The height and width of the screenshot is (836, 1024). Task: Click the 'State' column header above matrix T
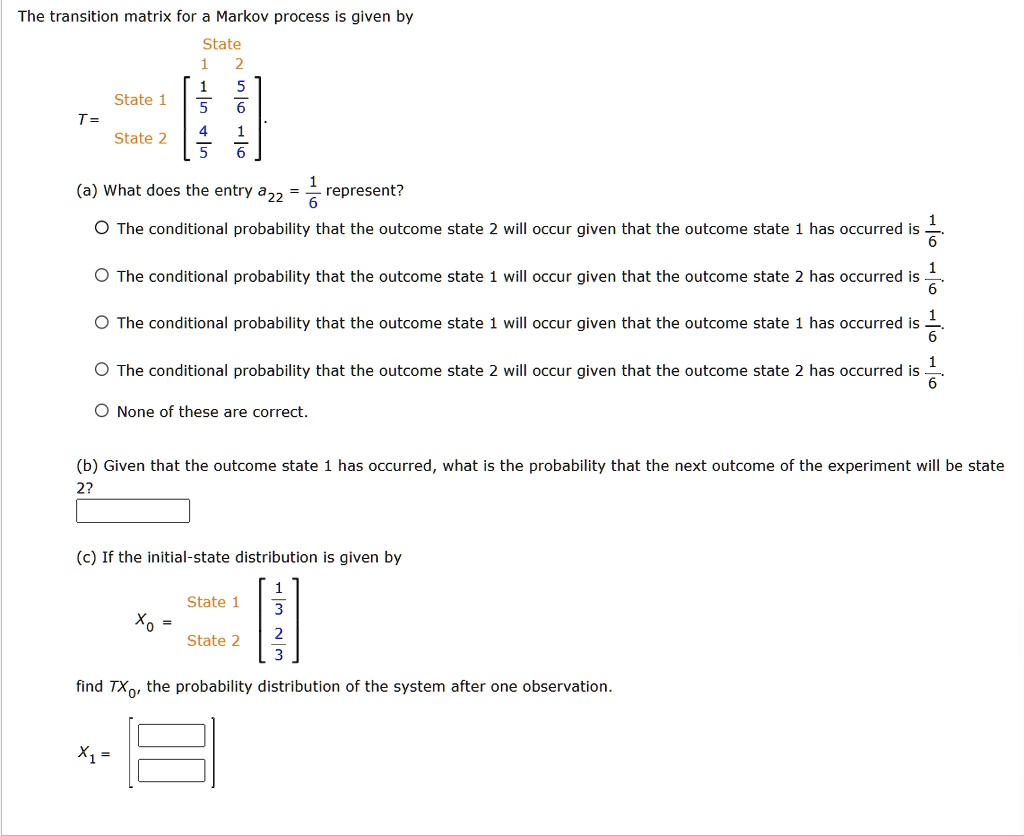[221, 43]
